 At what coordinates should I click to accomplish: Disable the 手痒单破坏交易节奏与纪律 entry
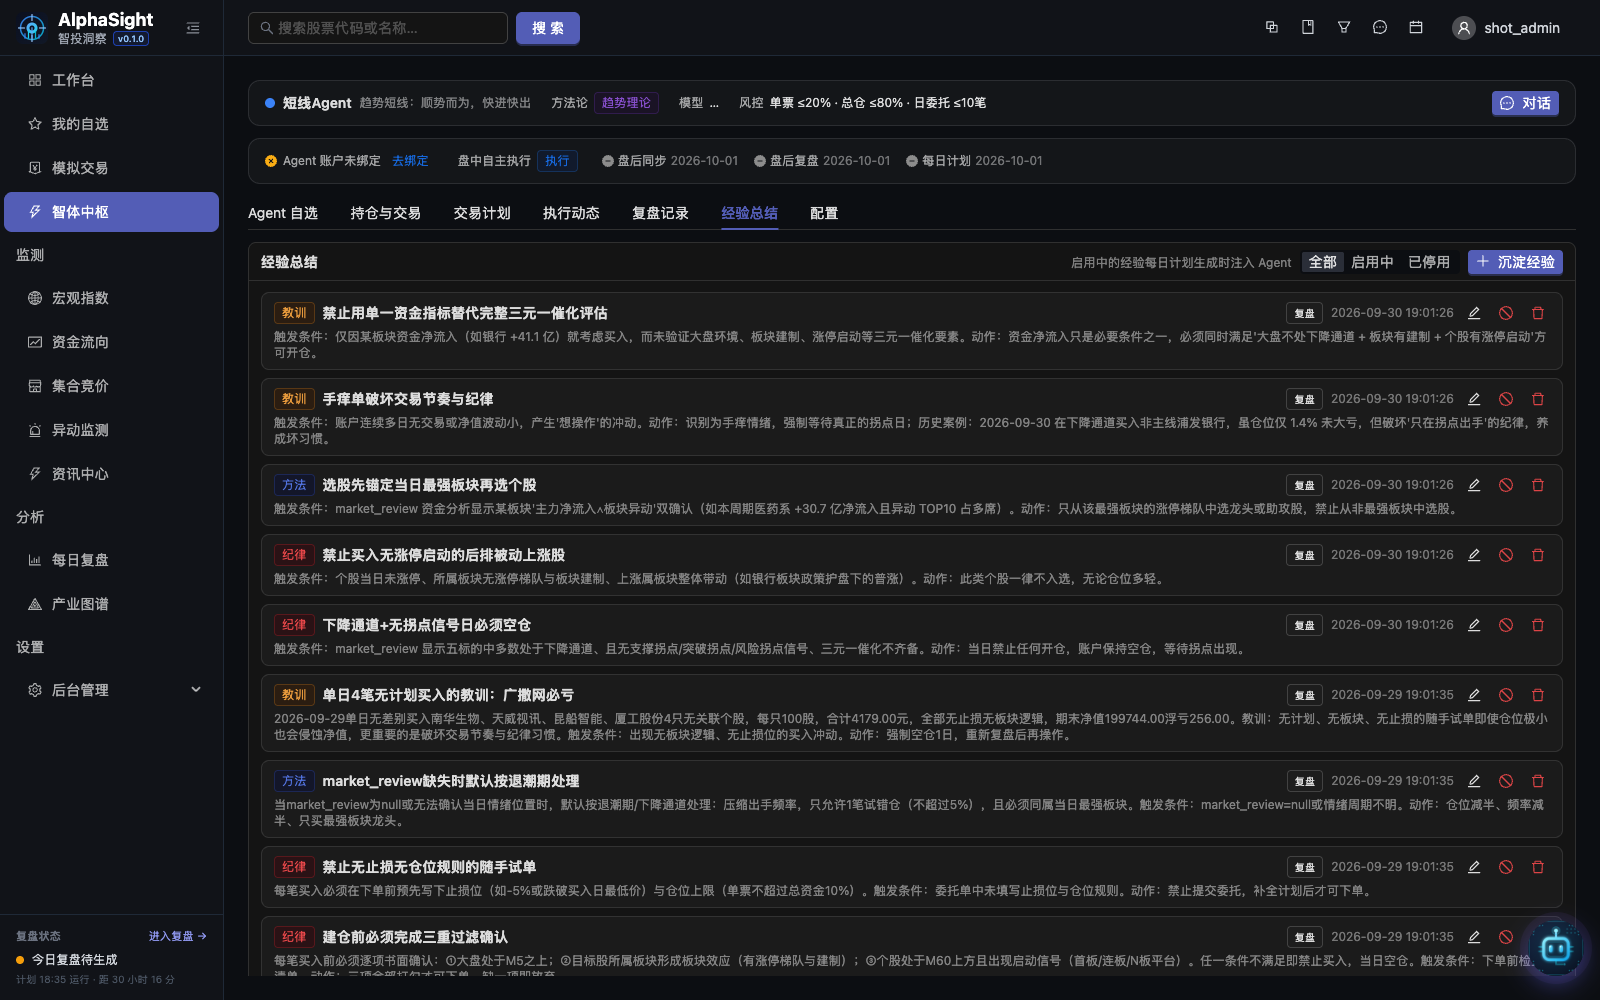[1506, 399]
